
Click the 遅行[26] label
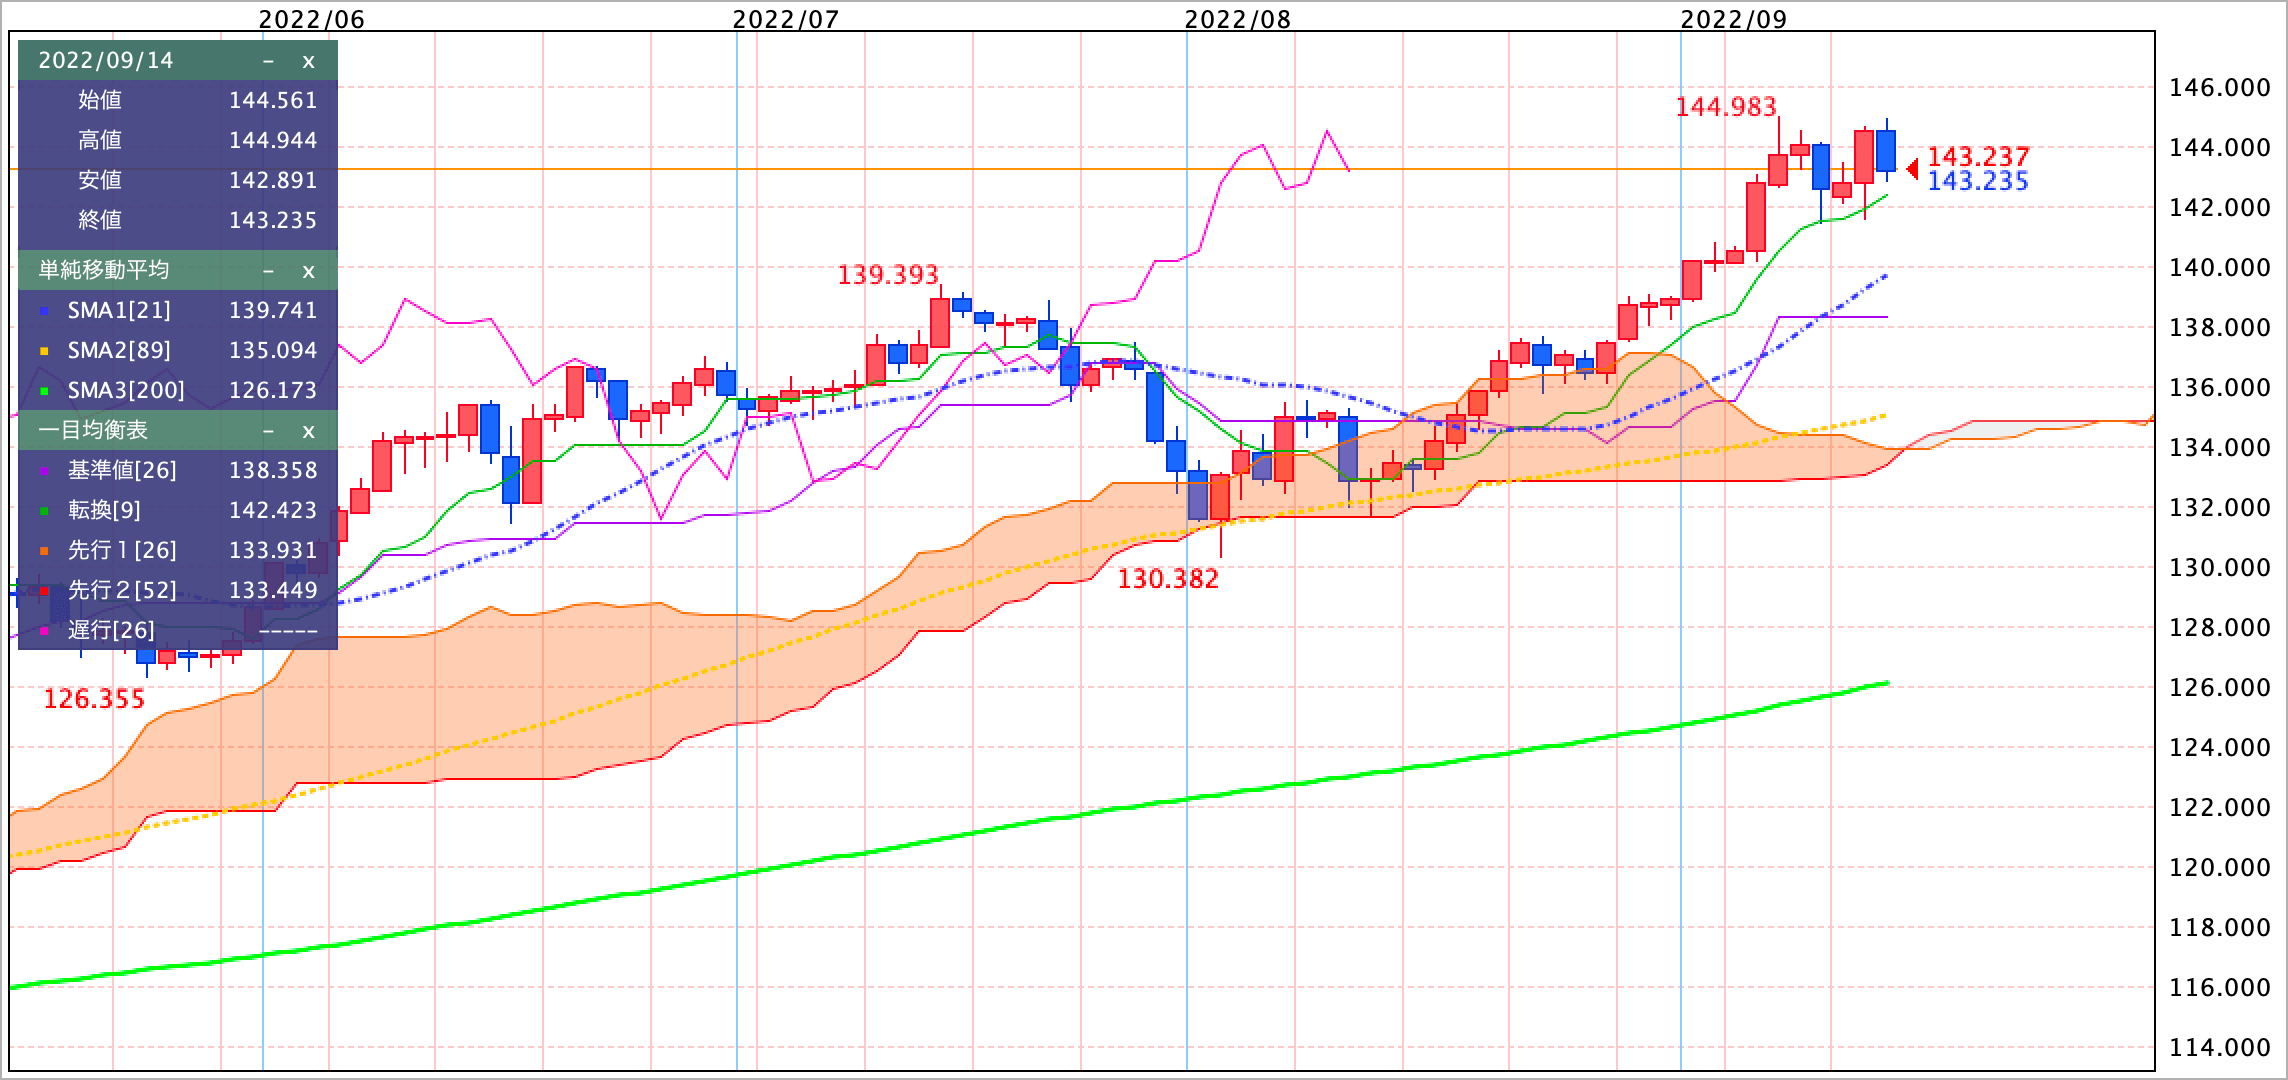[111, 630]
